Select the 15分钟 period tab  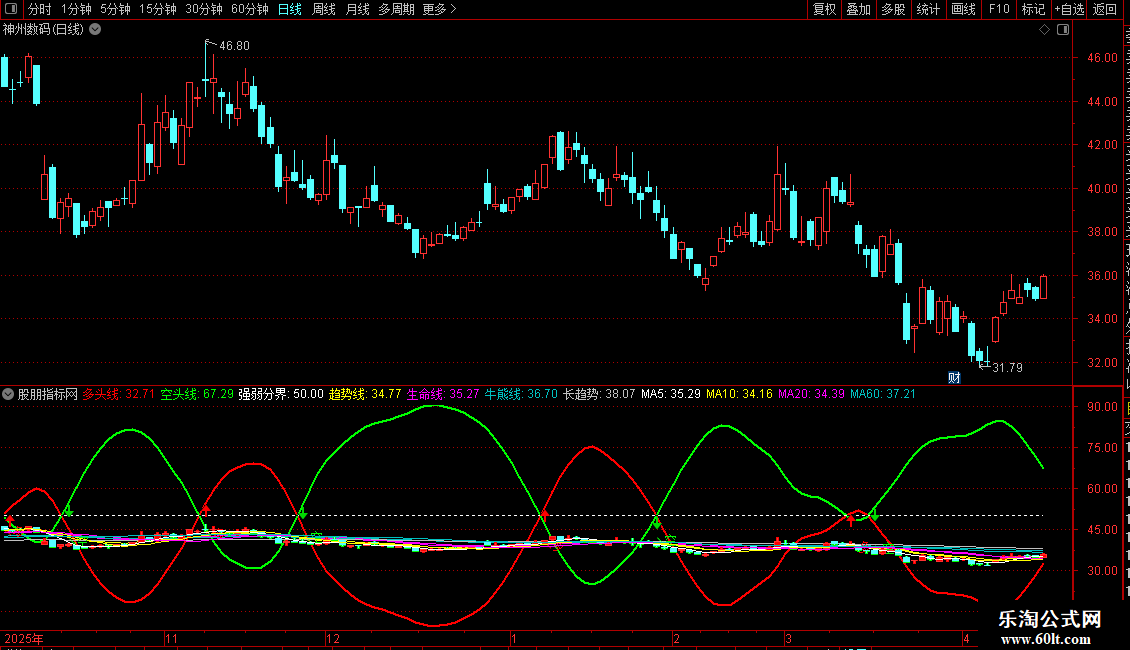pos(157,9)
